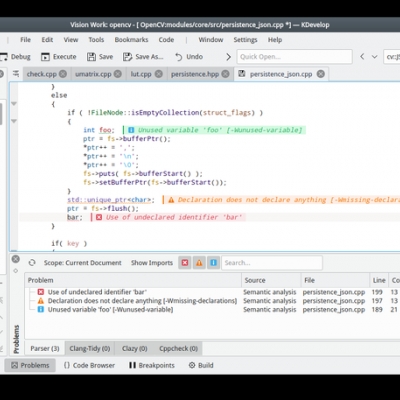Open the Scope: Current Document selector
400x400 pixels.
point(83,263)
